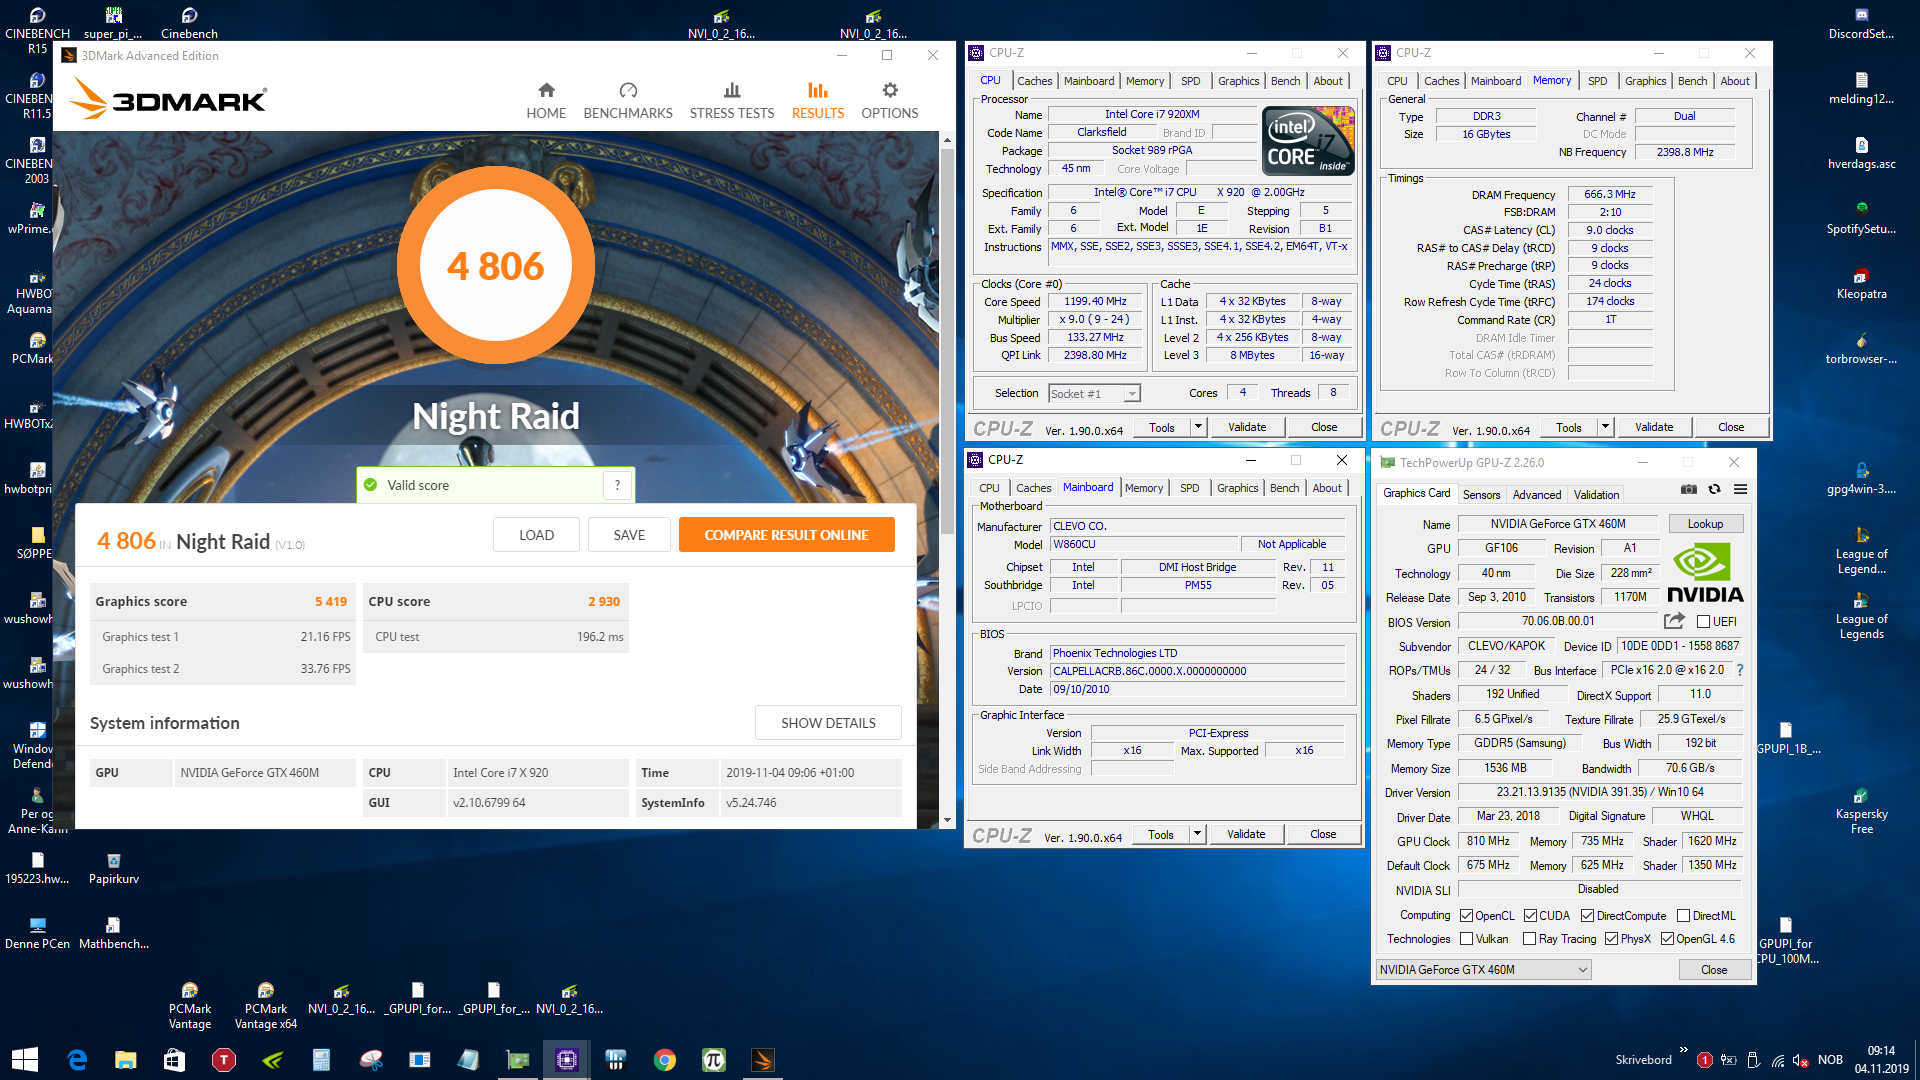Open Kaspersky Free desktop shortcut
The image size is (1920, 1080).
pyautogui.click(x=1861, y=811)
